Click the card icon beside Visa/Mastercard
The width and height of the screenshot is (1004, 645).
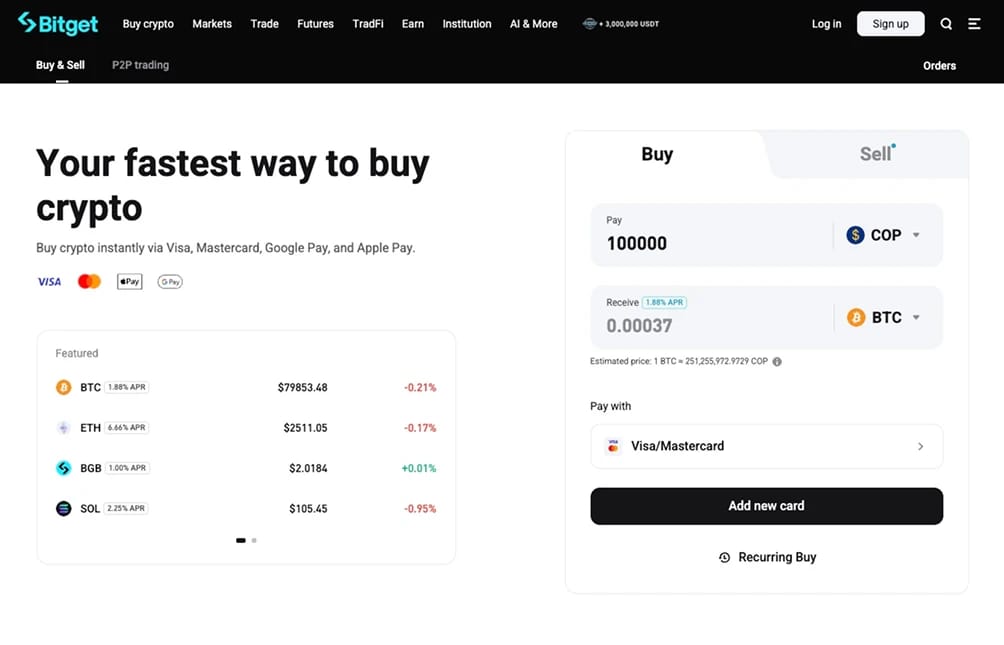coord(613,446)
